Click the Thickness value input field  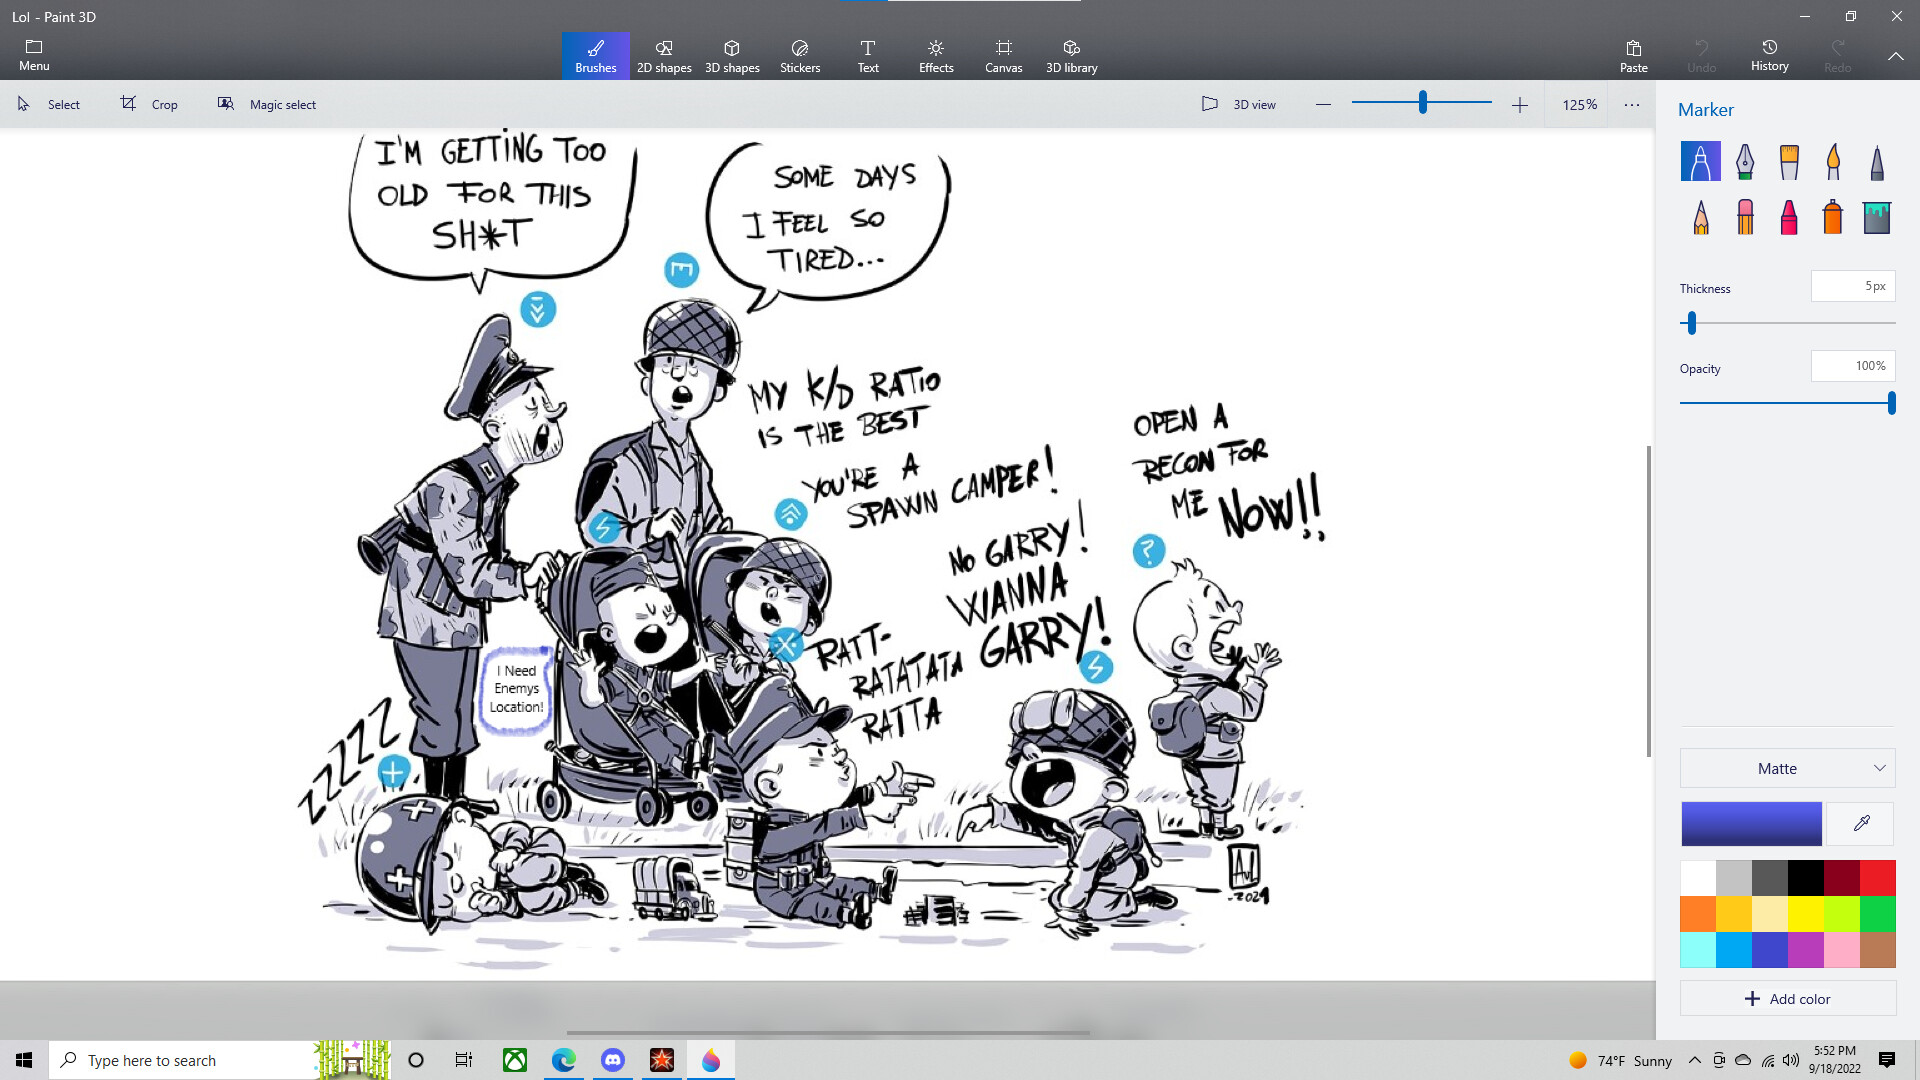click(x=1853, y=286)
